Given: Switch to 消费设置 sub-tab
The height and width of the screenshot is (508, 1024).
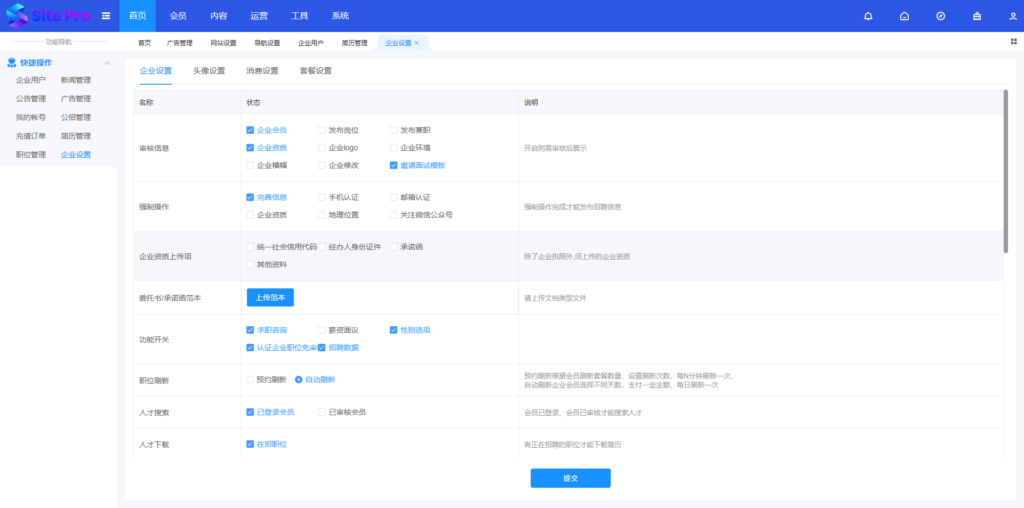Looking at the screenshot, I should (263, 71).
